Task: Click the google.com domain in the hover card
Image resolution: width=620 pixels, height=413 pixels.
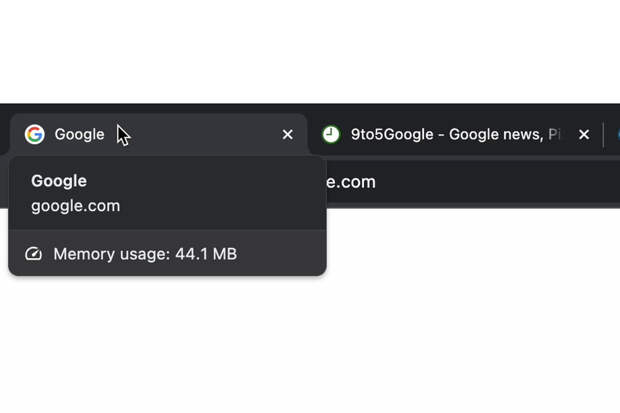Action: tap(76, 205)
